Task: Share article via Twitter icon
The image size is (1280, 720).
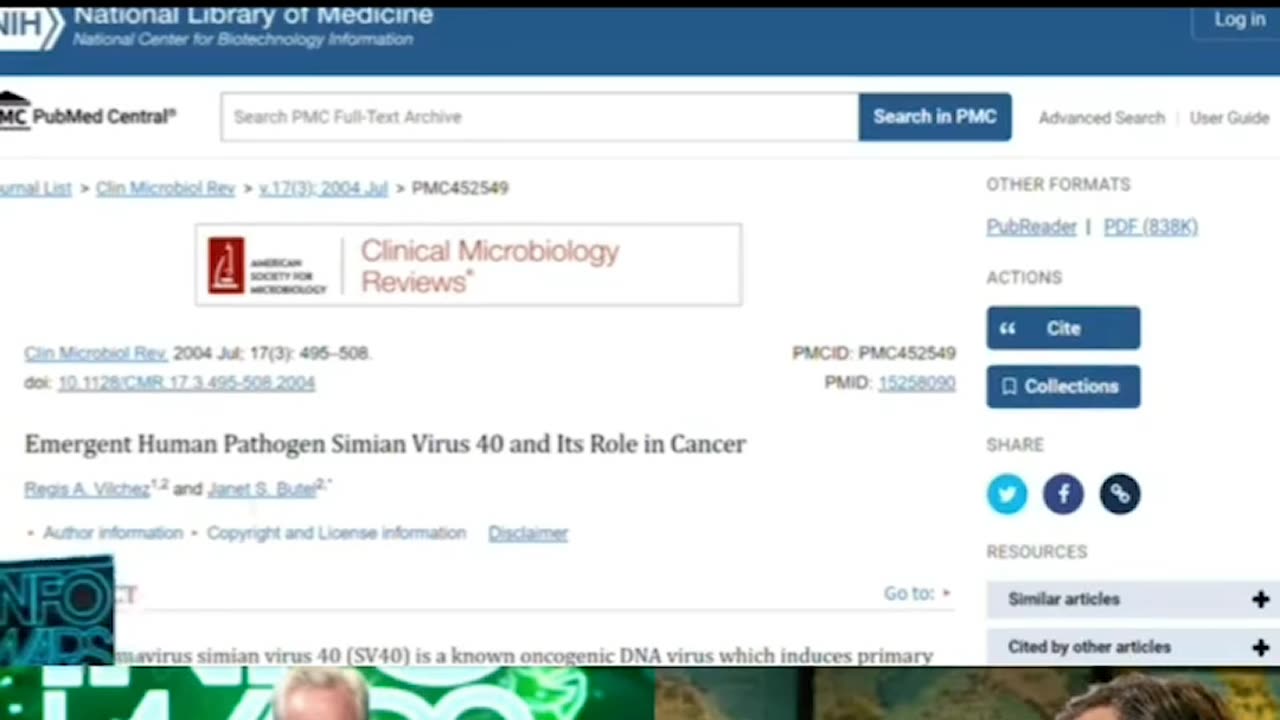Action: point(1006,494)
